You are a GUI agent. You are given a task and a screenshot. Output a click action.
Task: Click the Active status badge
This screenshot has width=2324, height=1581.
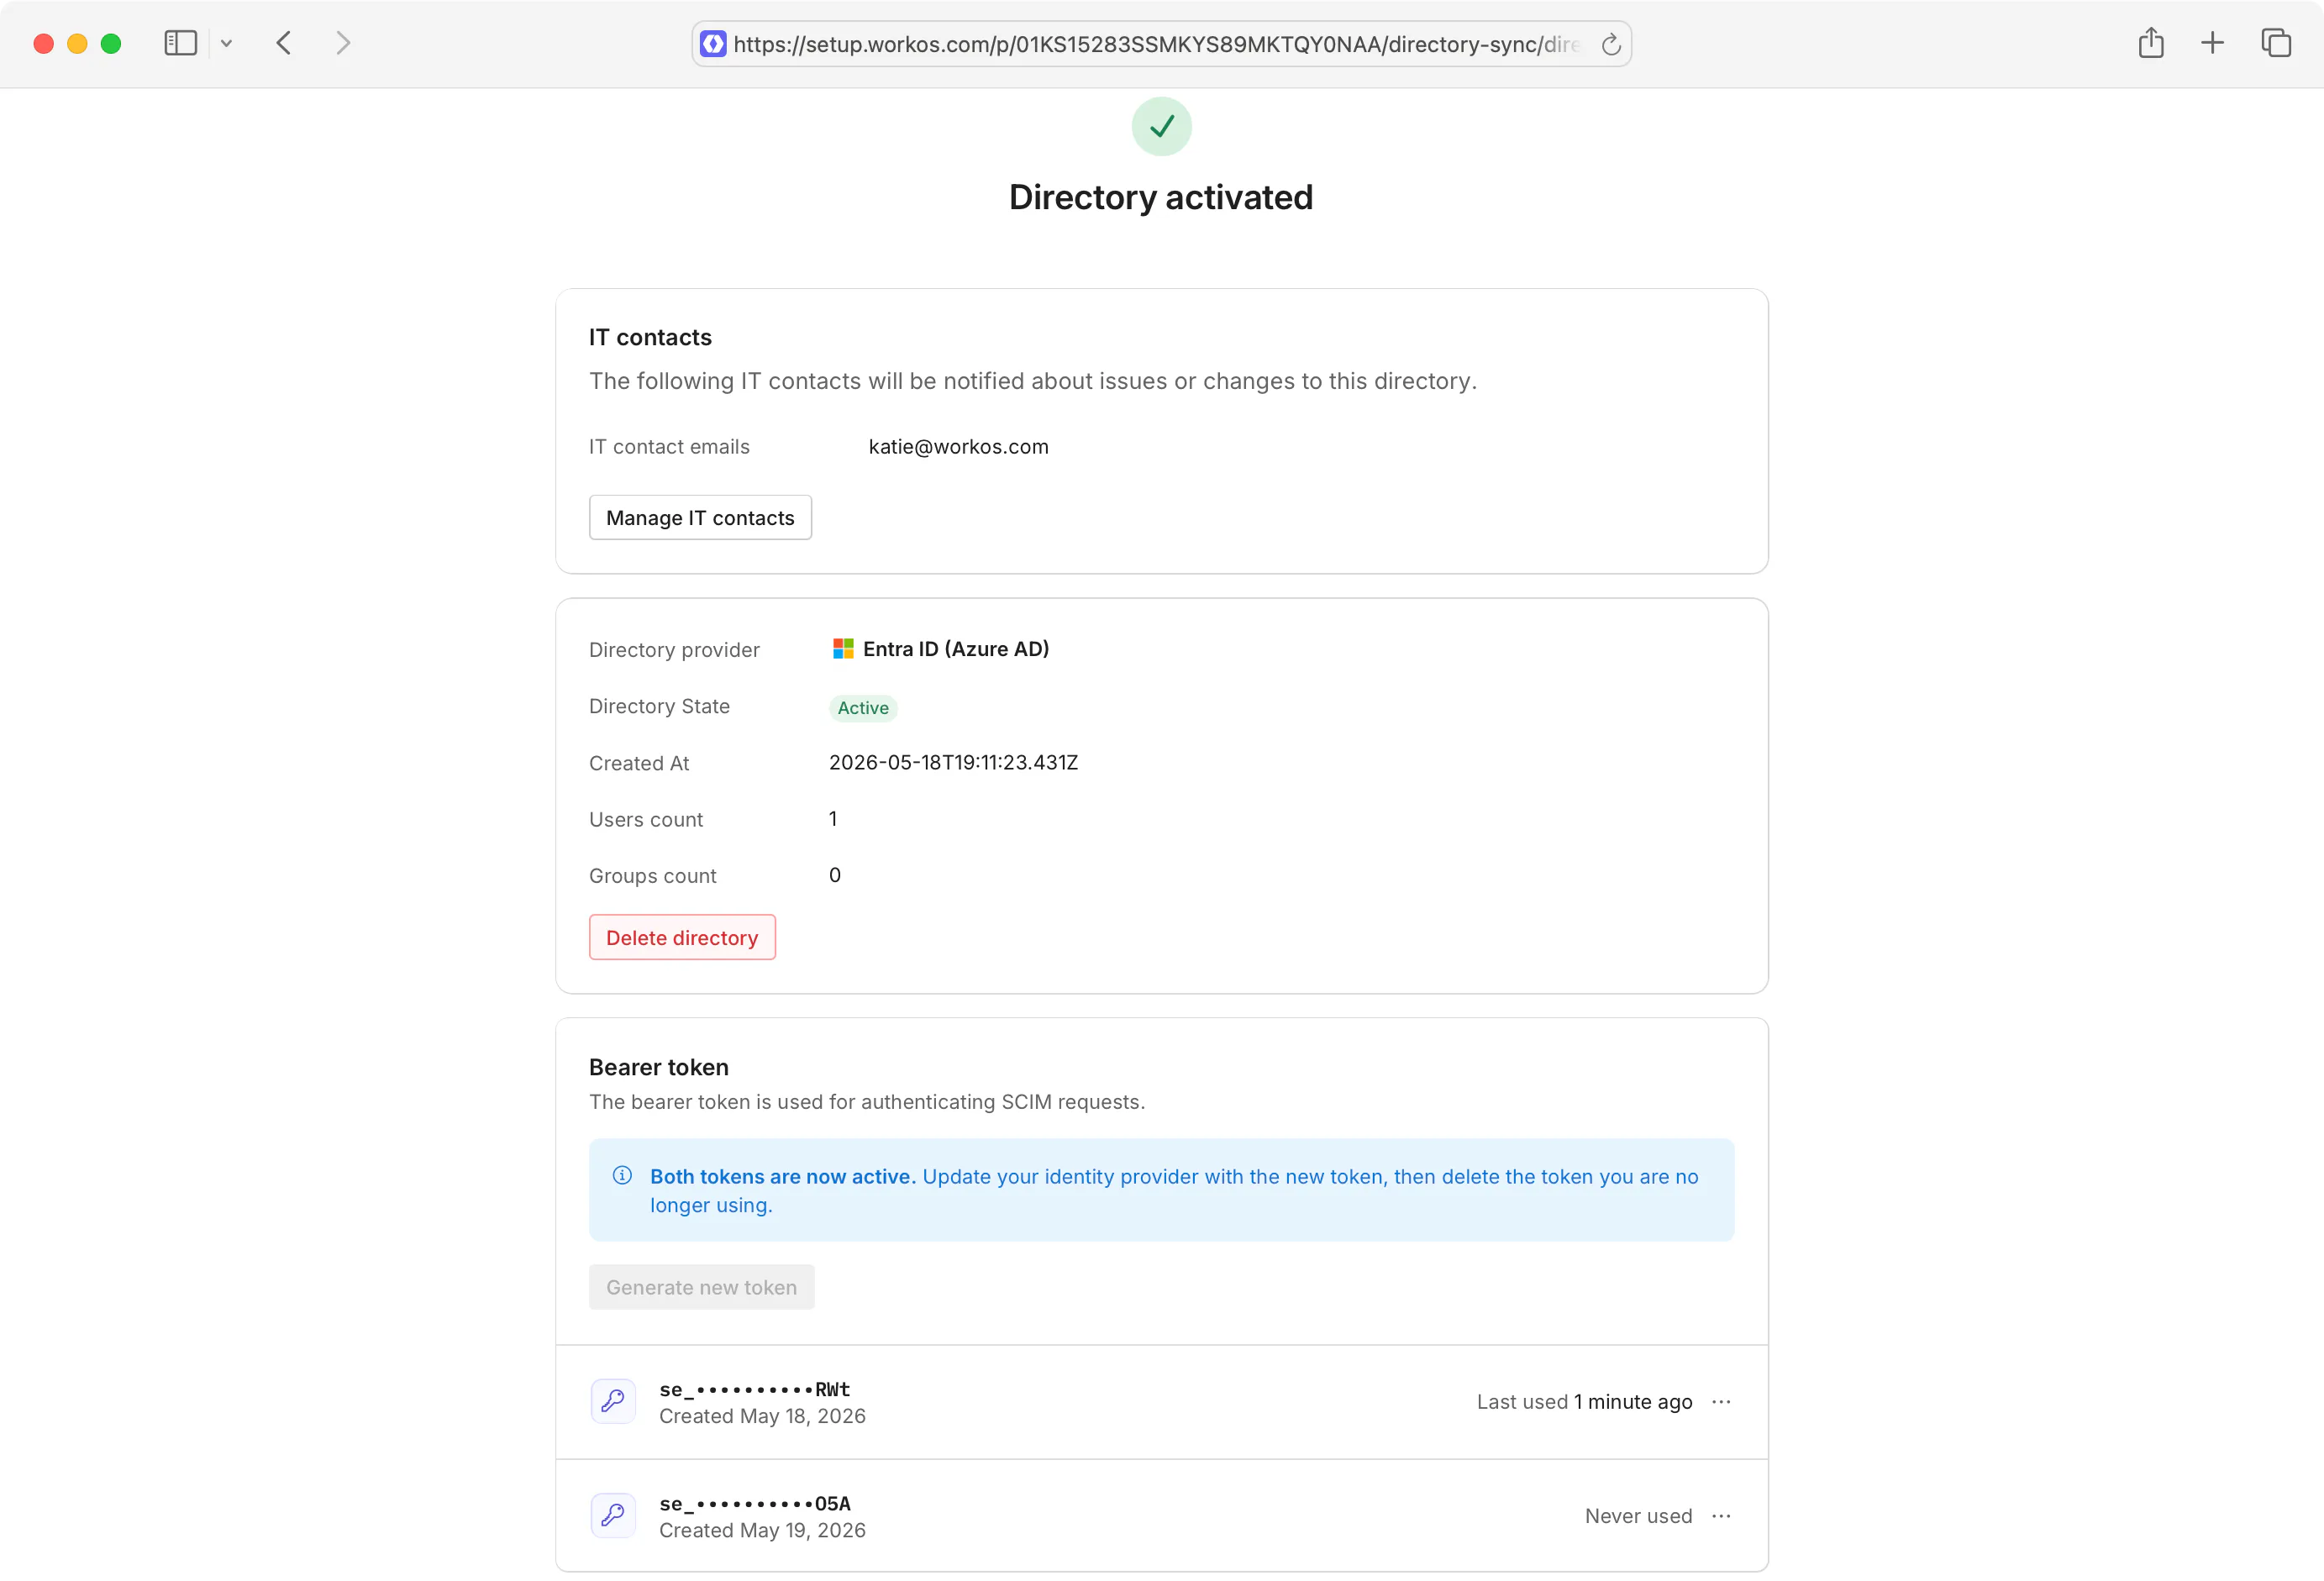pyautogui.click(x=863, y=708)
